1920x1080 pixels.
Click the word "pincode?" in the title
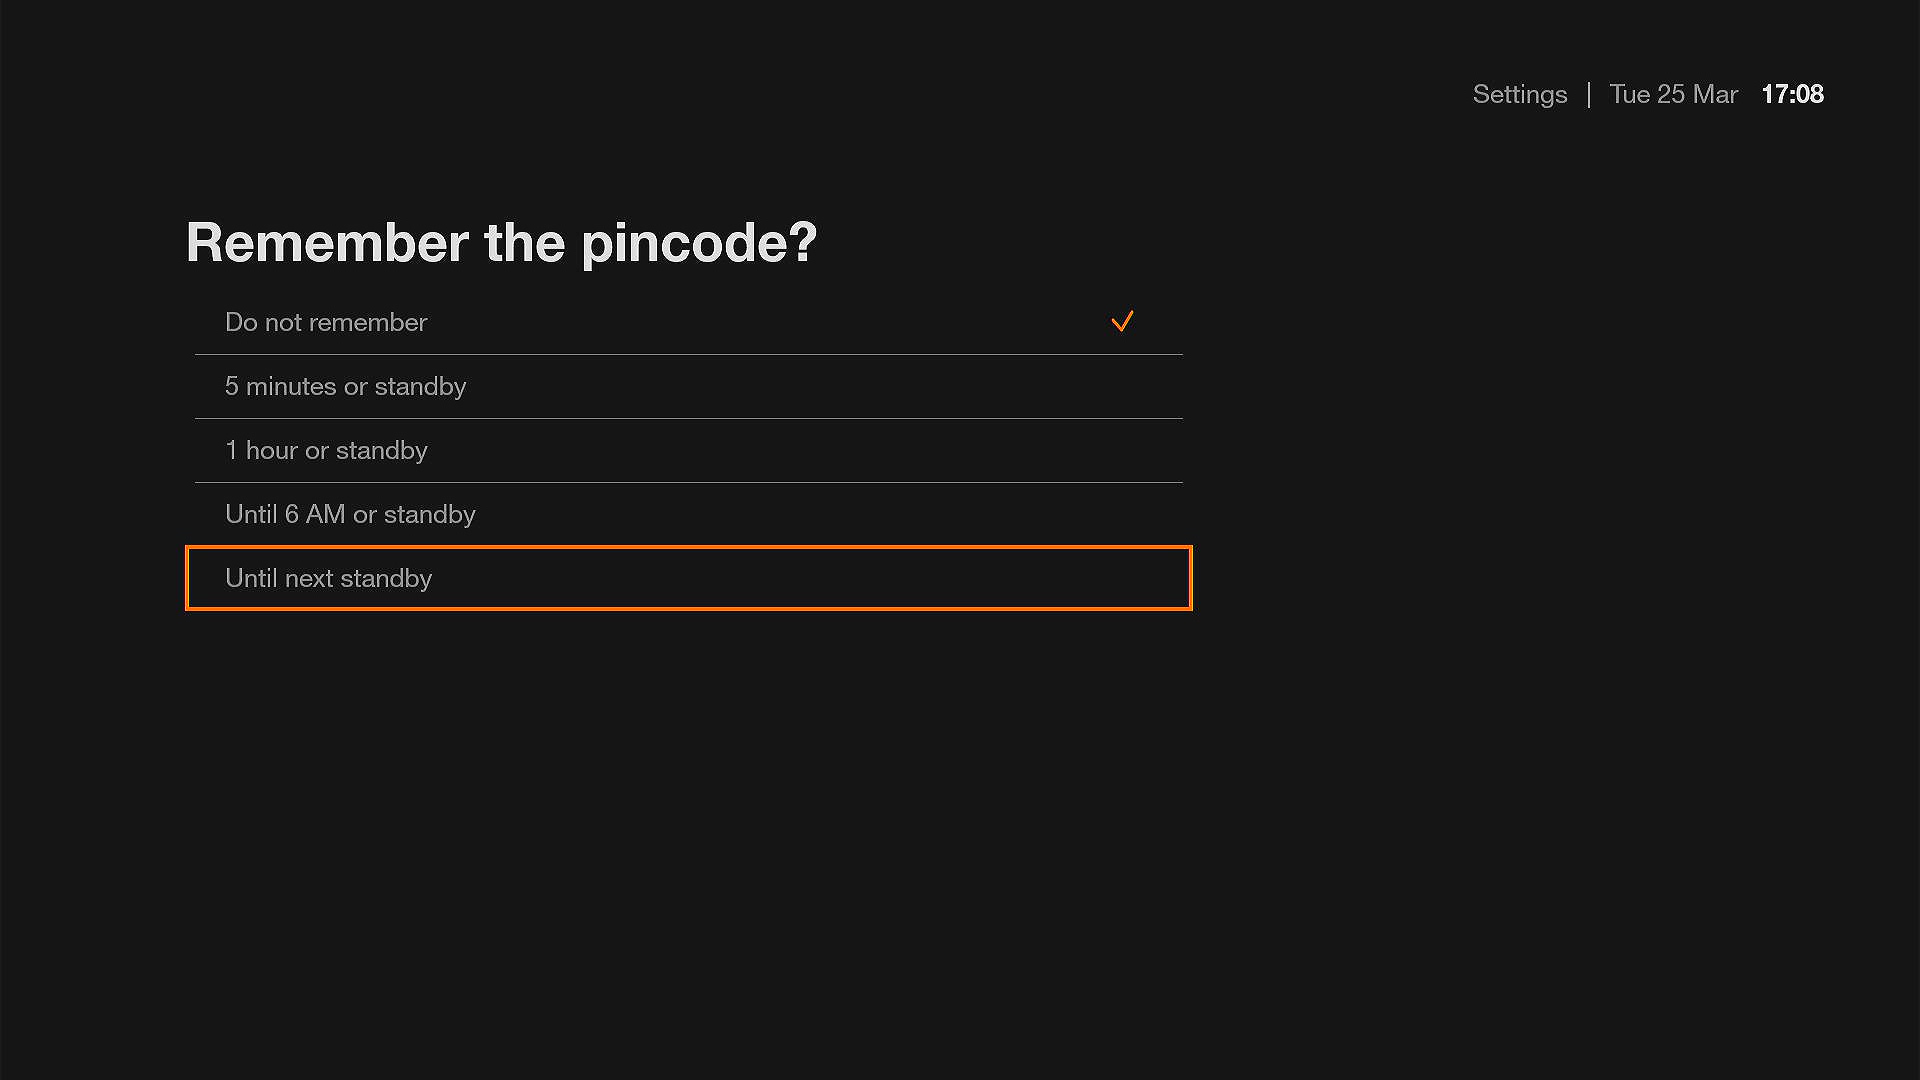pos(699,243)
